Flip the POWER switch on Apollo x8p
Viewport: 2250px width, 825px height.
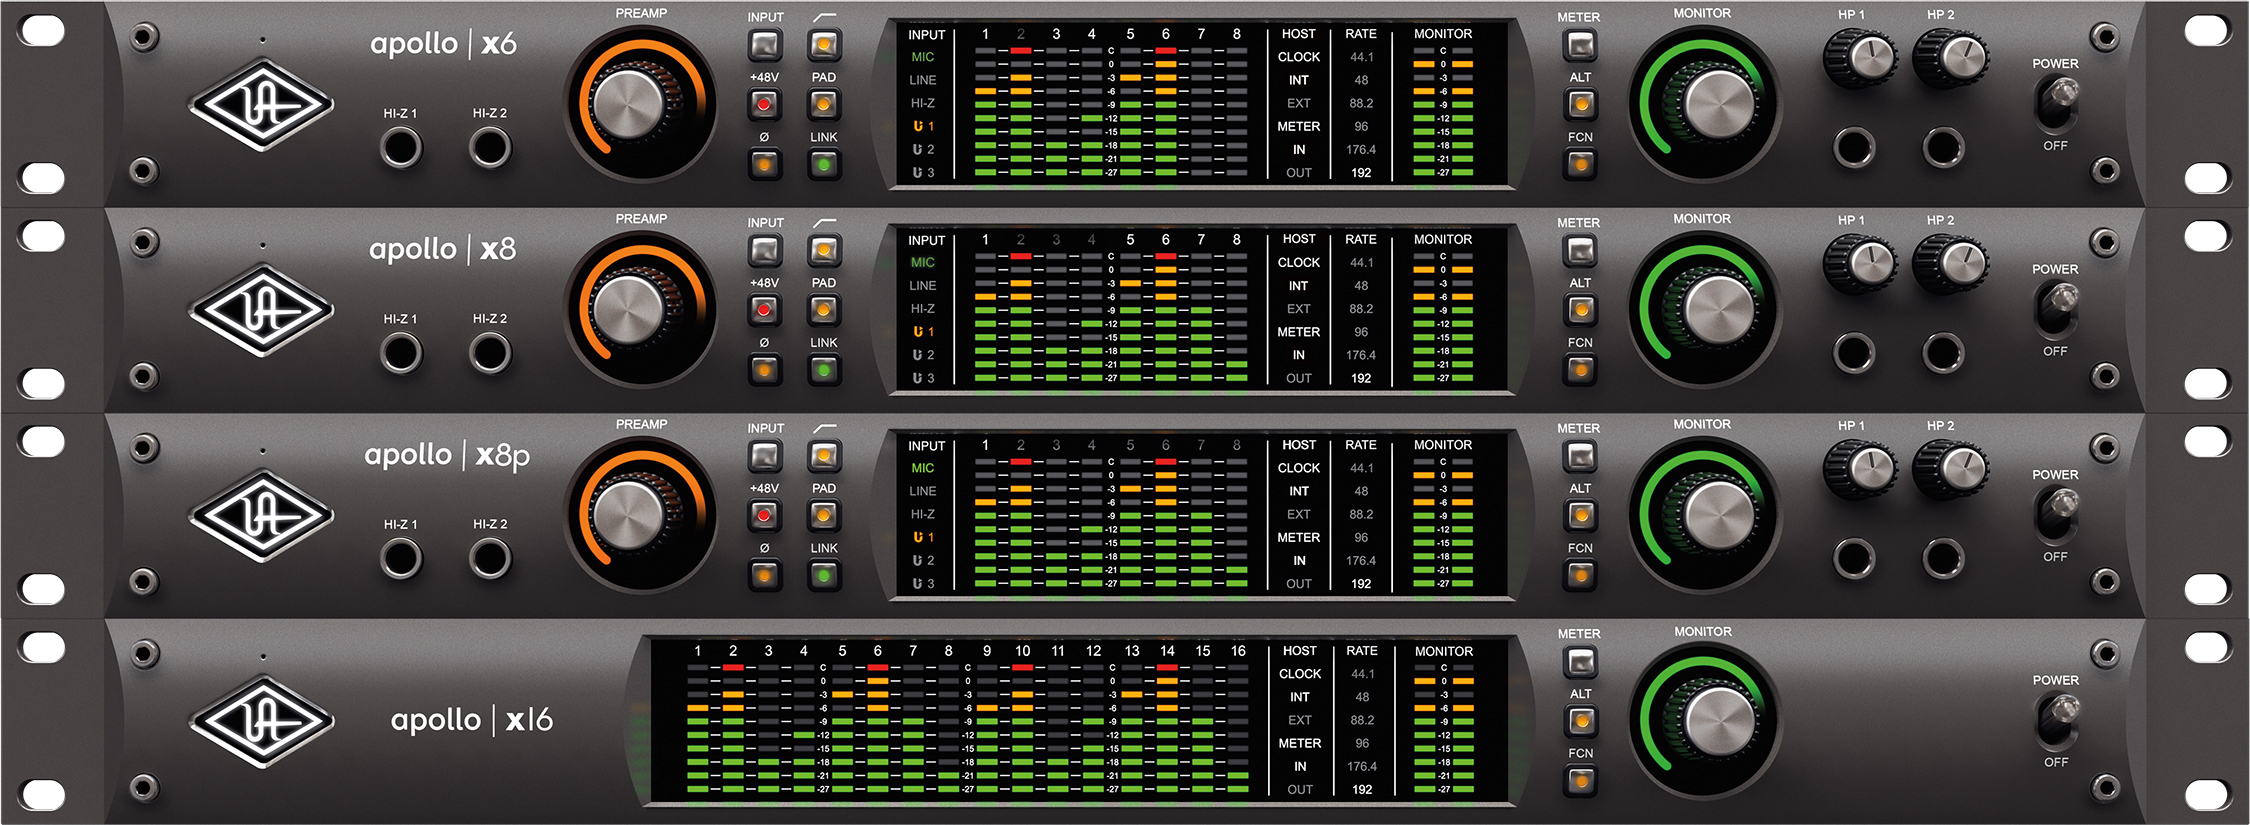click(2056, 515)
